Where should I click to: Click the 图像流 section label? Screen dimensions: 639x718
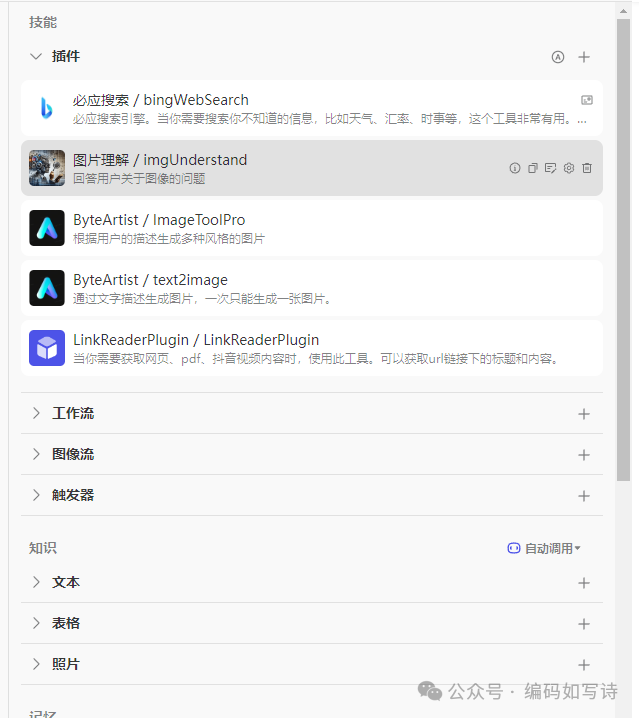[x=73, y=454]
